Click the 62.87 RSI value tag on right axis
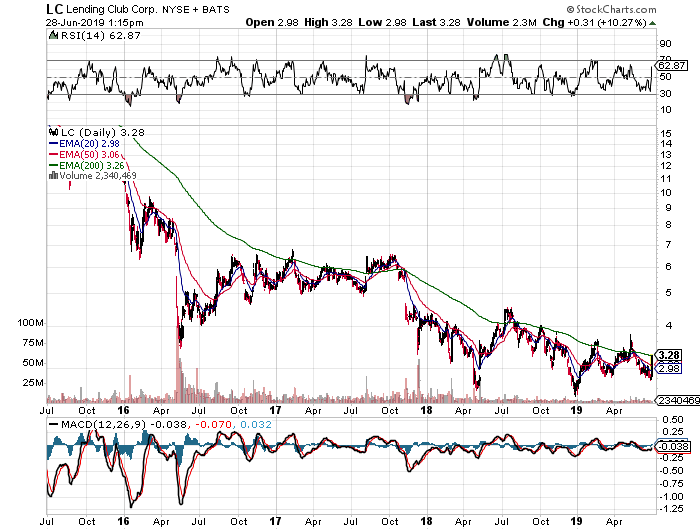The width and height of the screenshot is (700, 530). pyautogui.click(x=673, y=65)
